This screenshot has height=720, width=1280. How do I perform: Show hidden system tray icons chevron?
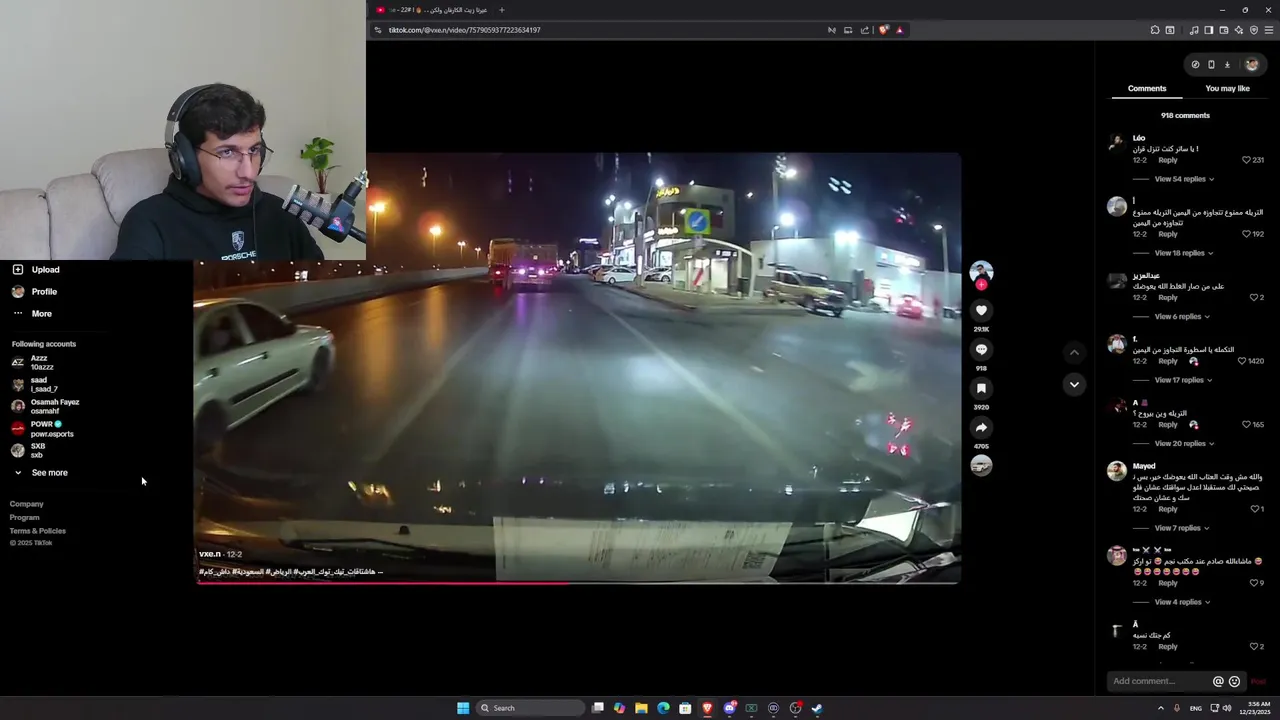(1161, 708)
